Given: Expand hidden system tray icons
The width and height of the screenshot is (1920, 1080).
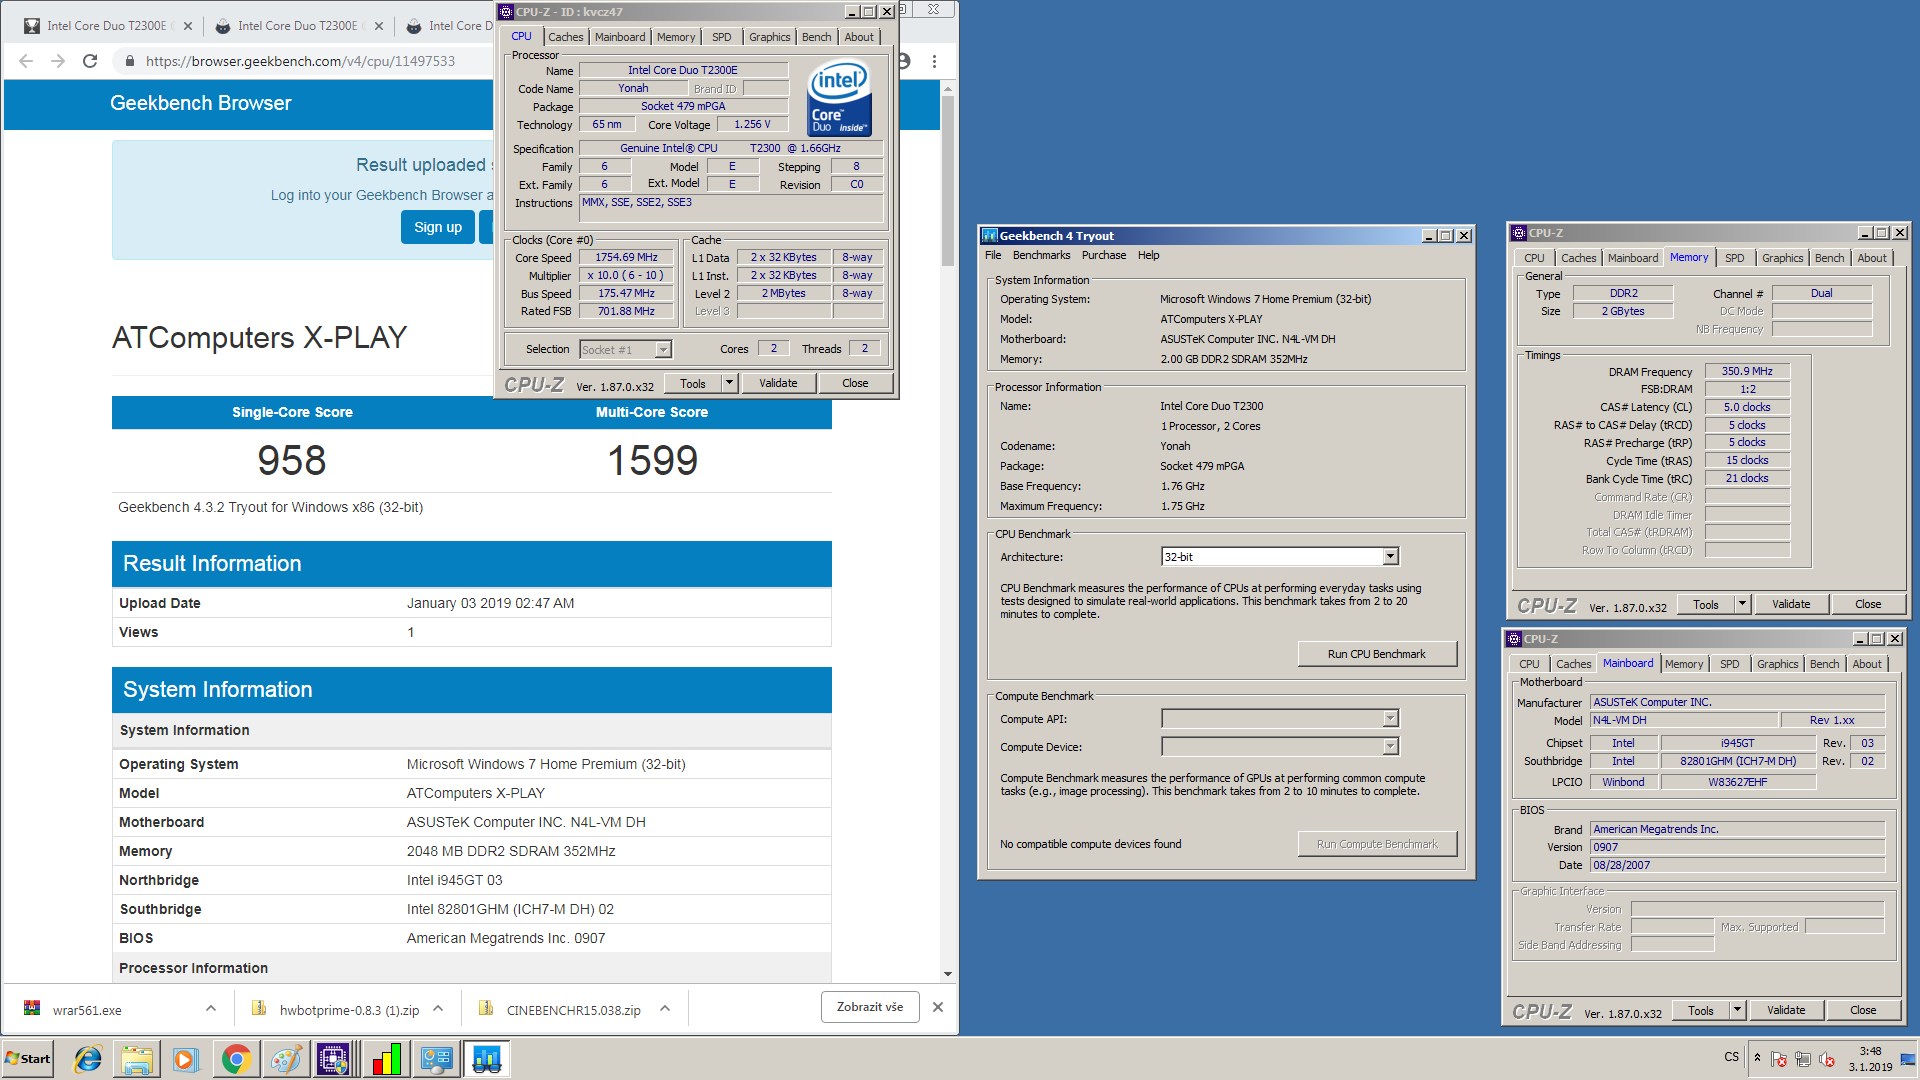Looking at the screenshot, I should click(x=1757, y=1057).
